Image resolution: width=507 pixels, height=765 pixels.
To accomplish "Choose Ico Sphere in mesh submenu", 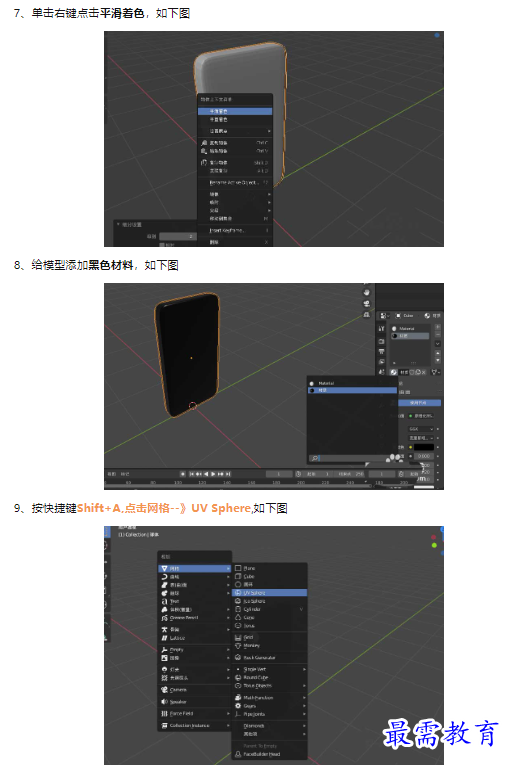I will click(270, 601).
